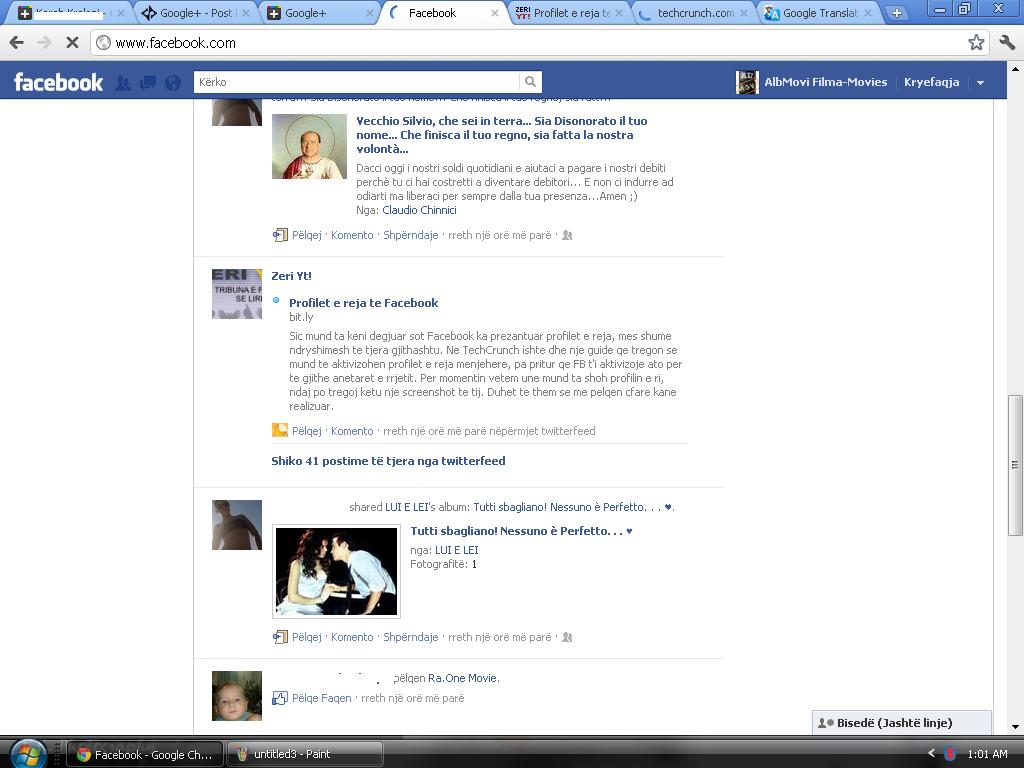
Task: Open Zeri Yt! page link
Action: click(291, 276)
